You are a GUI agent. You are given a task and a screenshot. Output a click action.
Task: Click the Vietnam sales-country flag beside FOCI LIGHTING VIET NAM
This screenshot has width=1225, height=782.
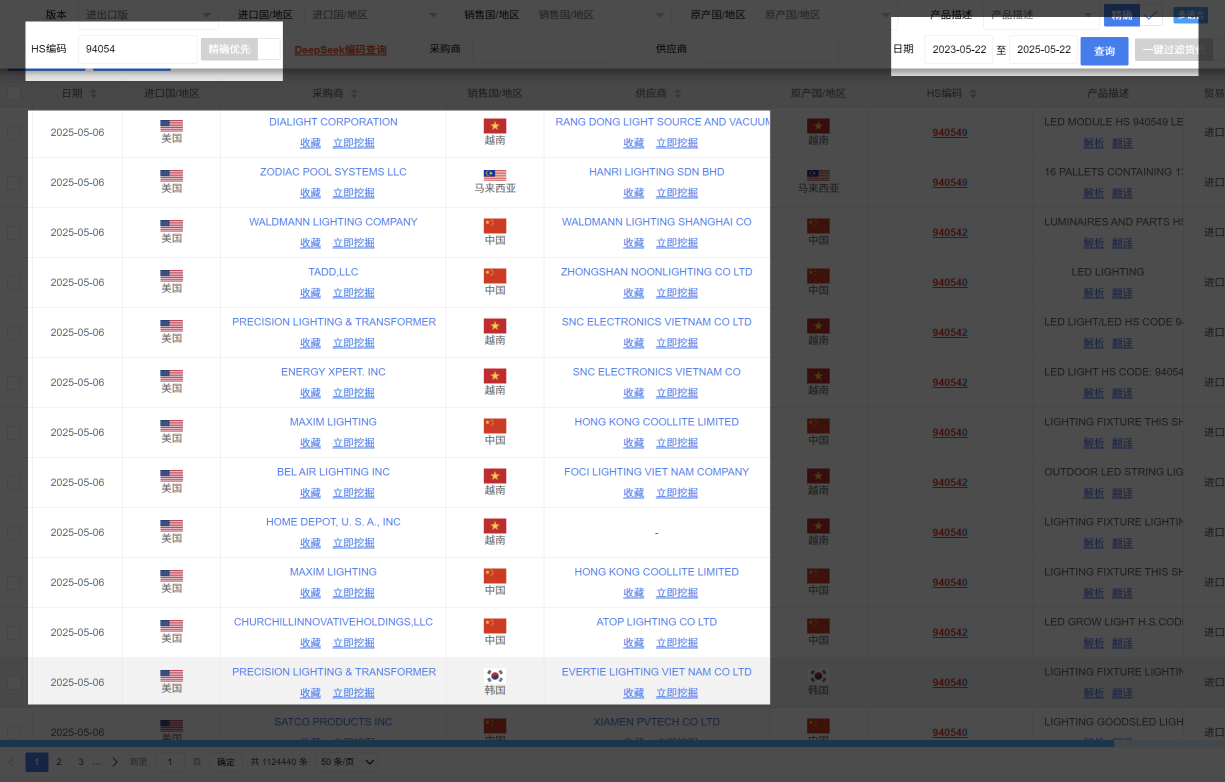495,476
